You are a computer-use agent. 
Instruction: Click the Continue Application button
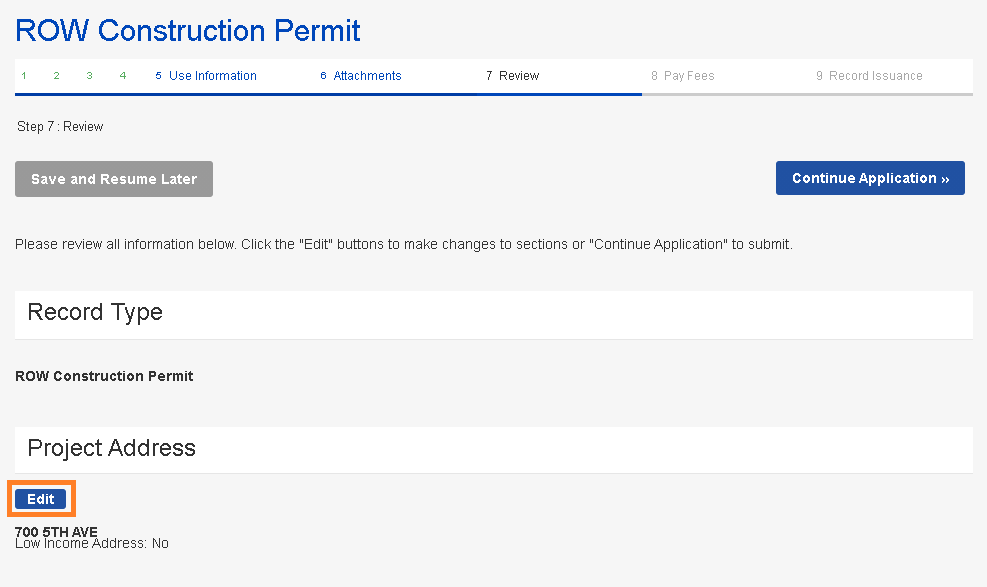point(870,178)
